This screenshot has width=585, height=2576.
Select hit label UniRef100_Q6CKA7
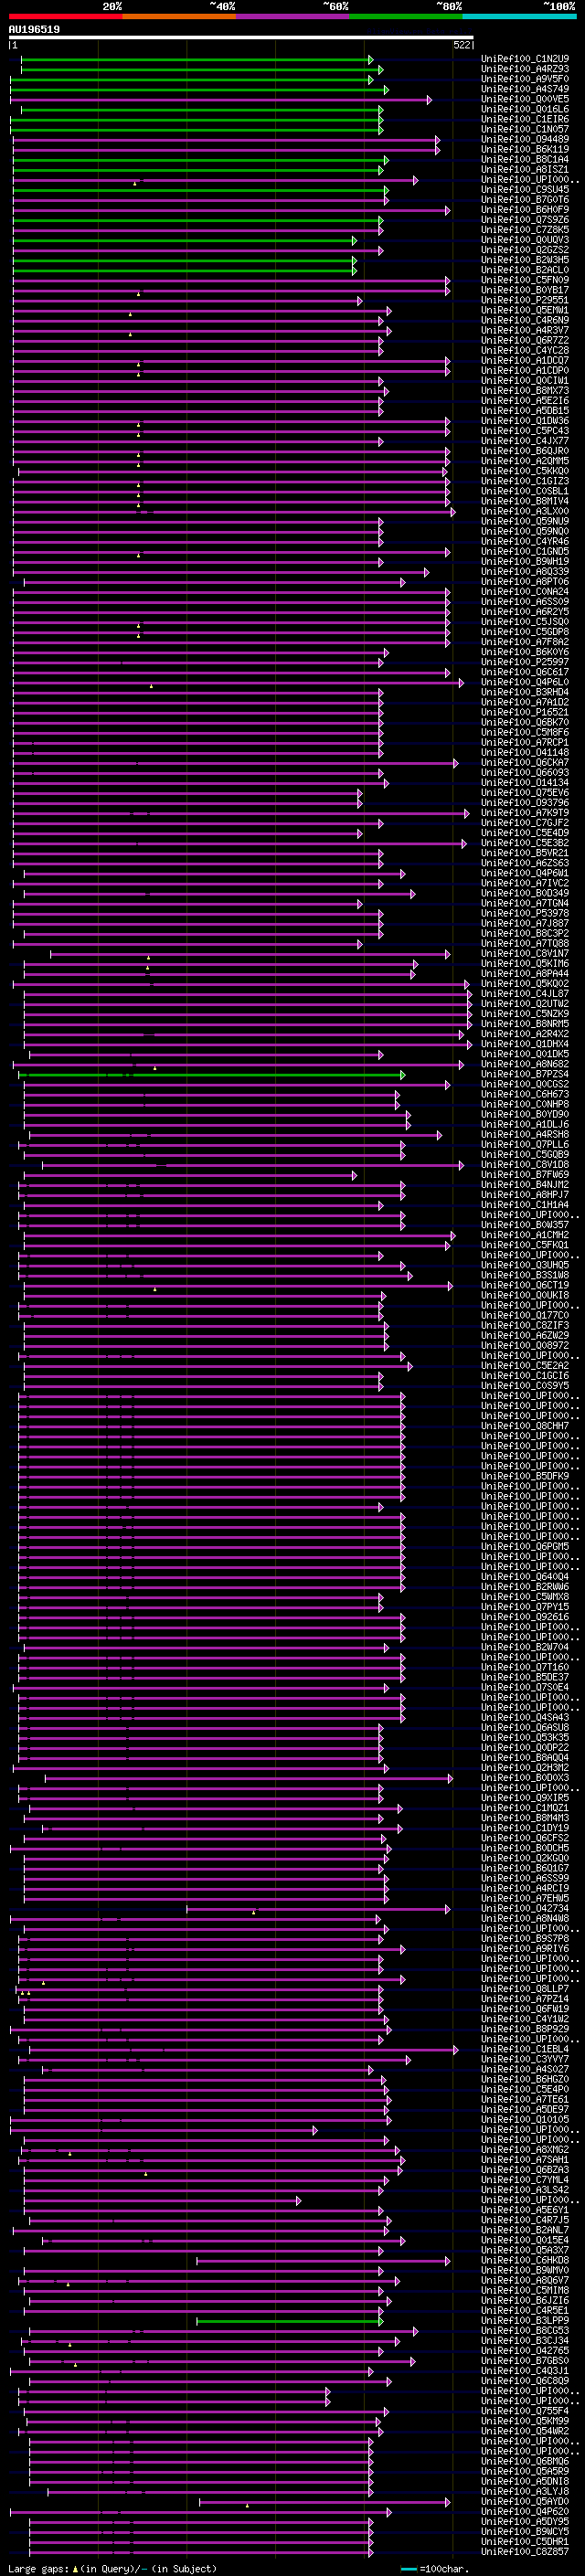(x=525, y=763)
